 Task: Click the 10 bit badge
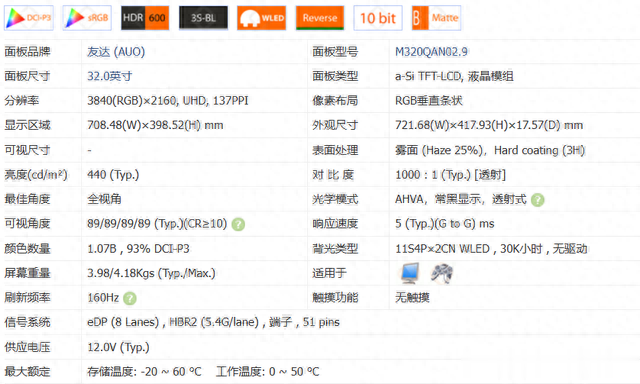point(378,18)
